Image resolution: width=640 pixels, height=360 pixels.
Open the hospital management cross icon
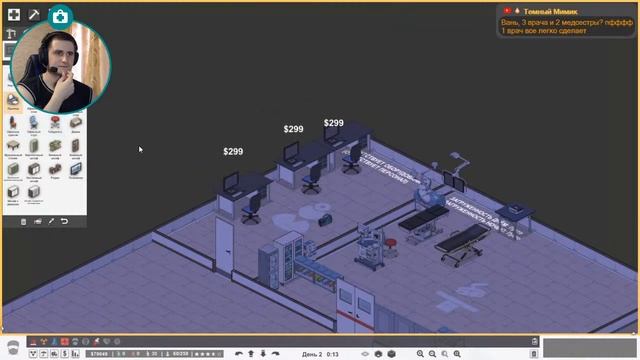tap(14, 15)
